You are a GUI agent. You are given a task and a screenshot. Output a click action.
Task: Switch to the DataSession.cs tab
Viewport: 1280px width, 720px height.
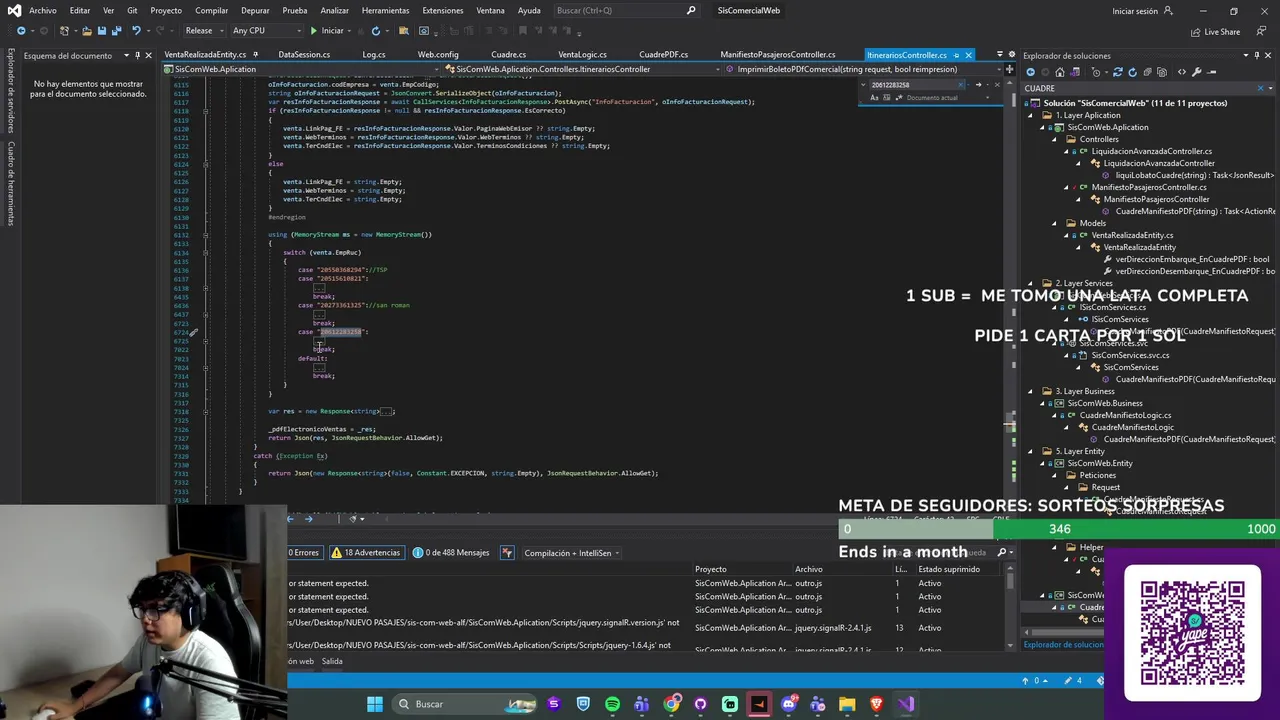coord(304,55)
